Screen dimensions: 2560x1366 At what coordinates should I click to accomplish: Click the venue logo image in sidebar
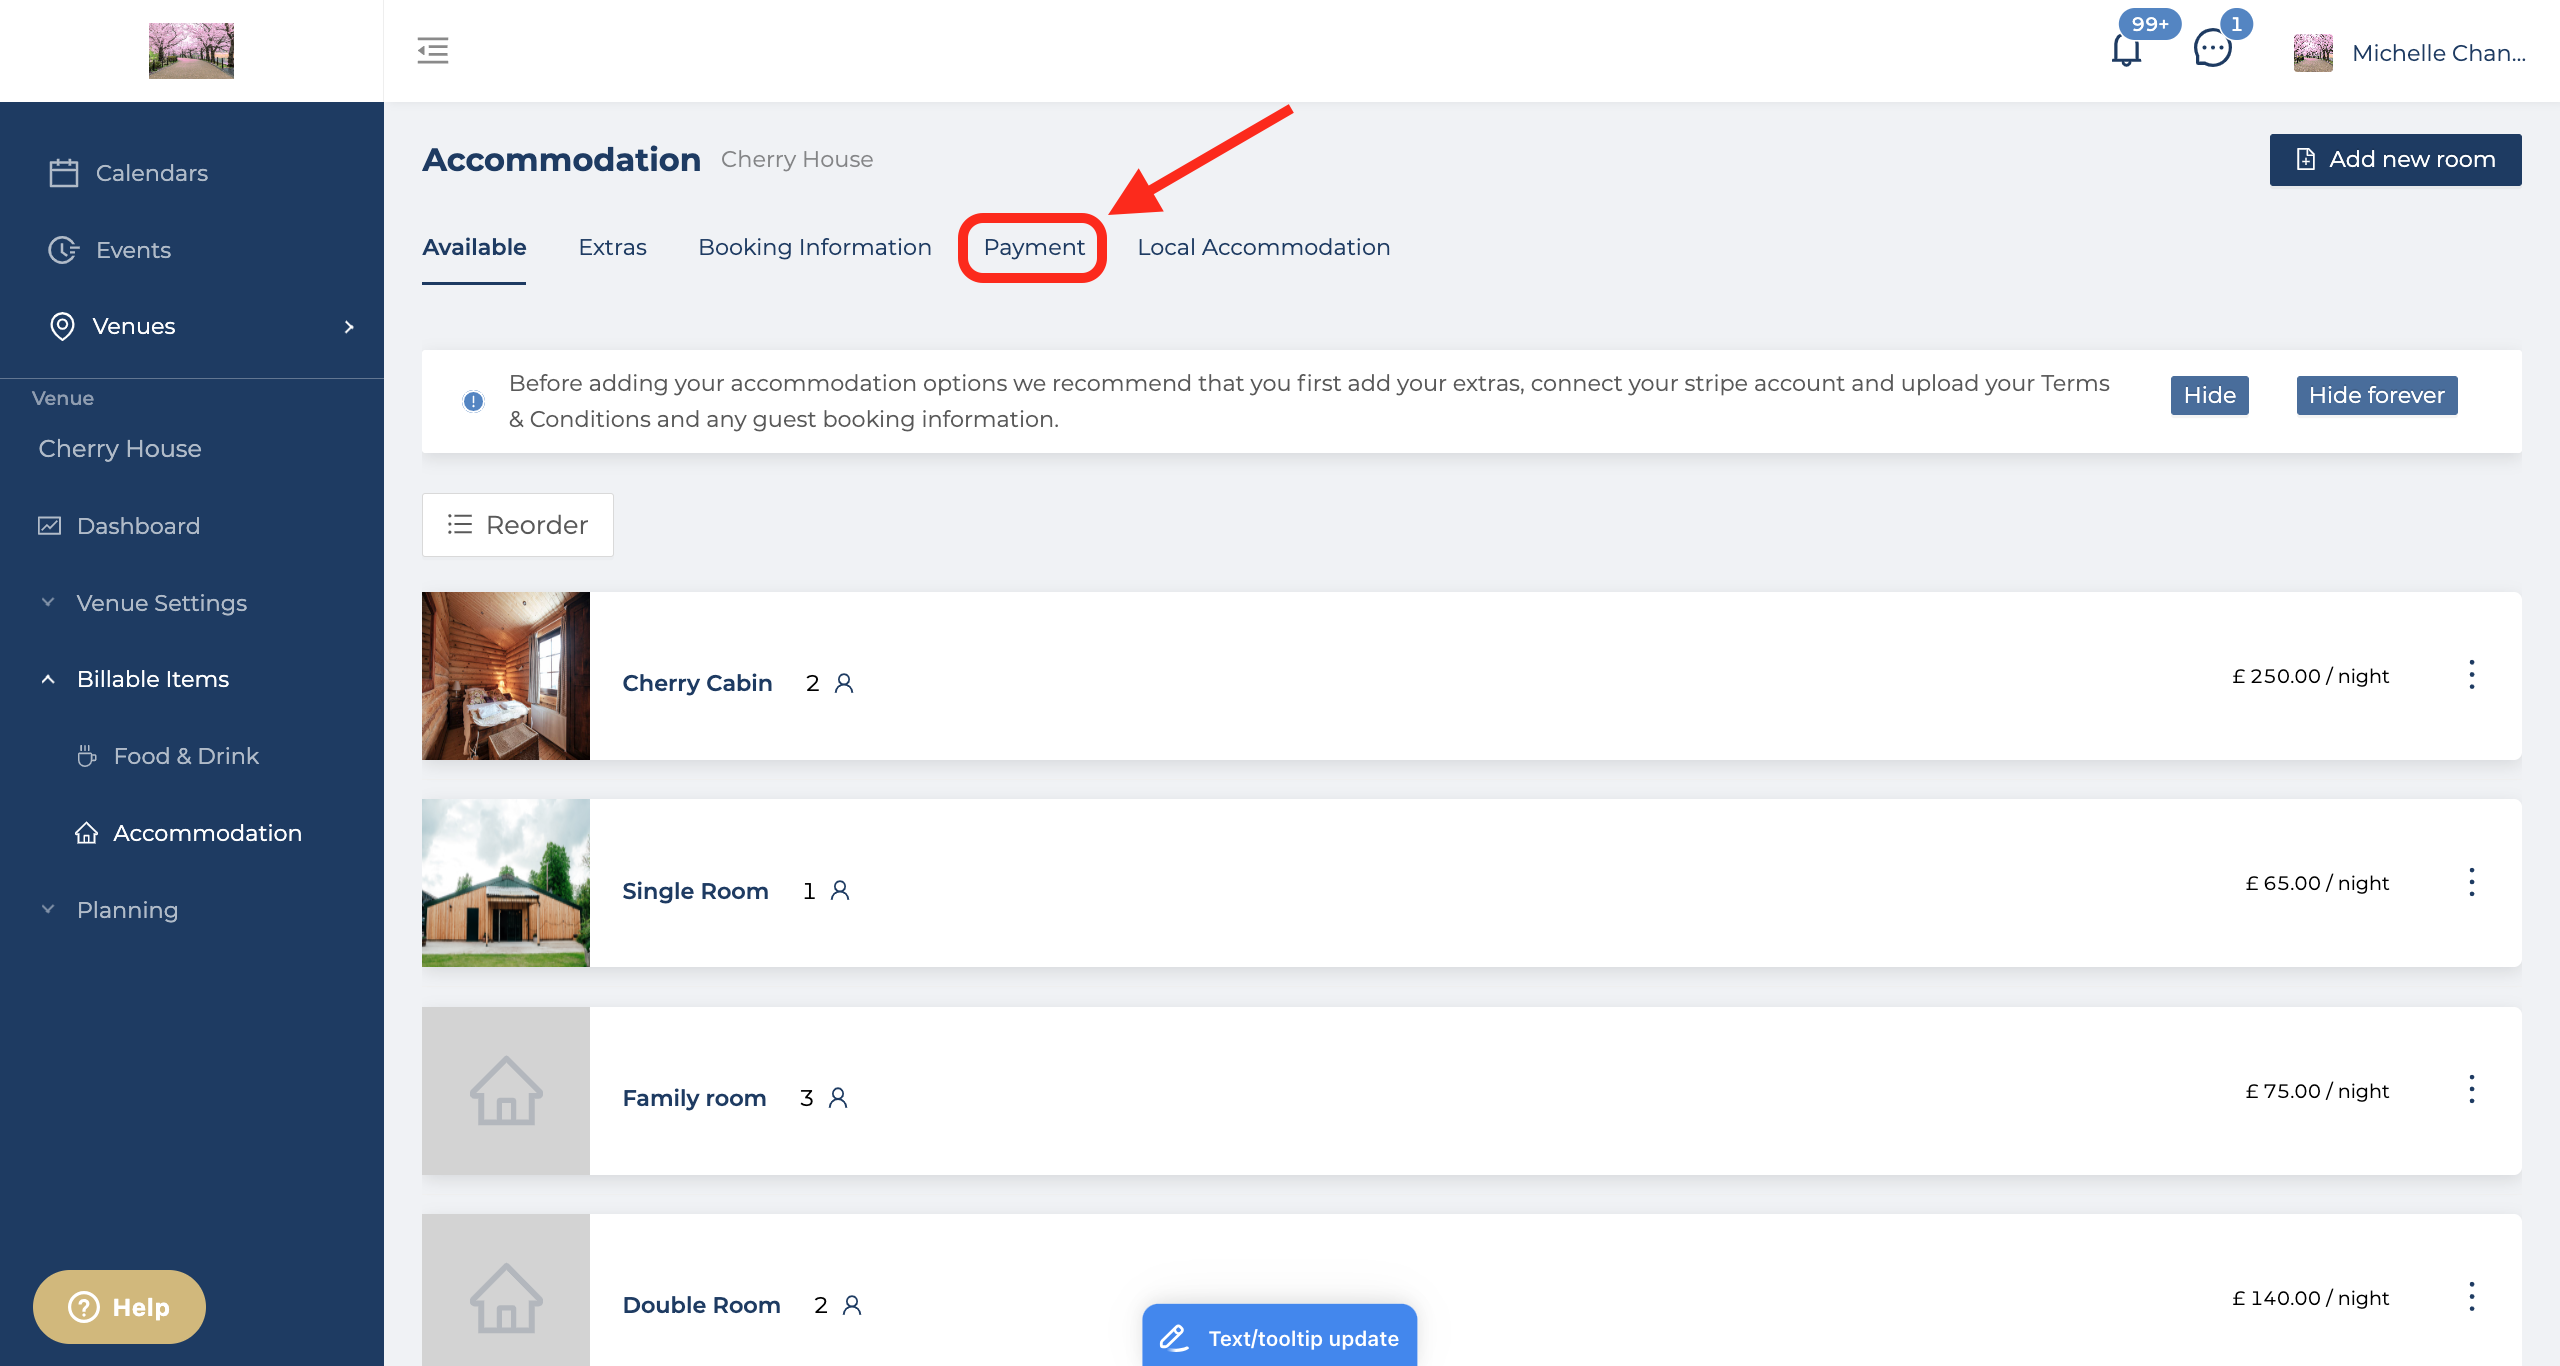(x=191, y=50)
